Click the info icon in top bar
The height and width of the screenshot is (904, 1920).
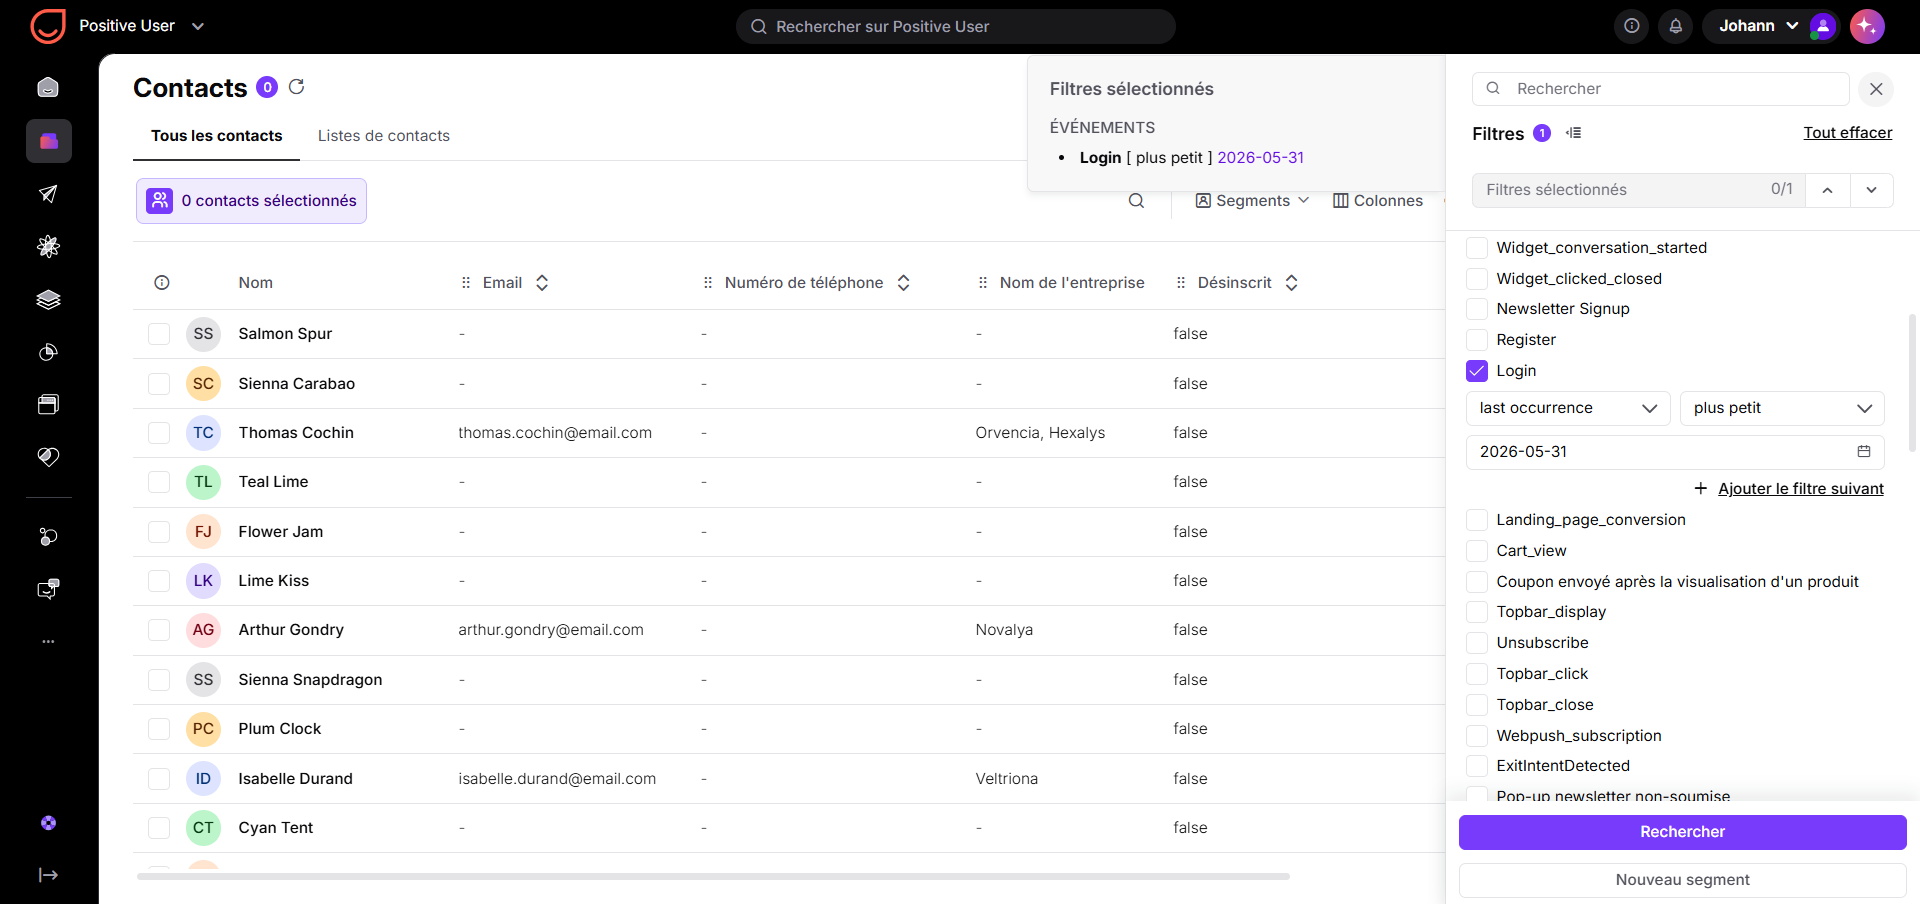[1631, 26]
